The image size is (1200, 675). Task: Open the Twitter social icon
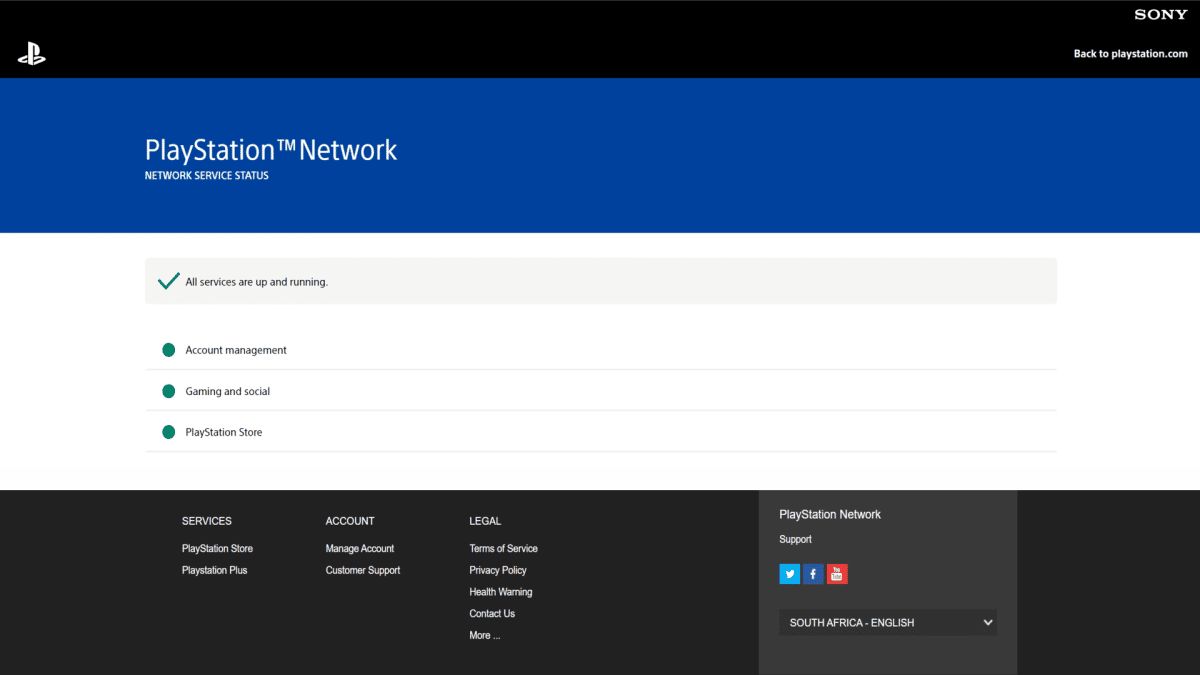point(790,574)
